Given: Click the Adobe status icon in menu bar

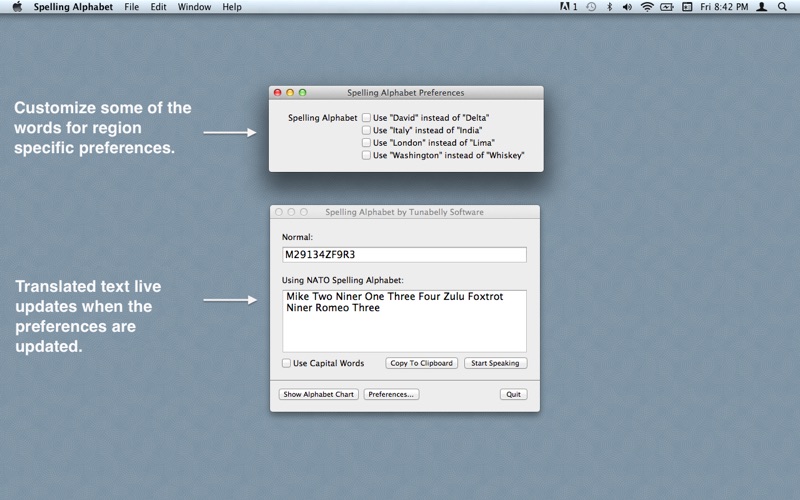Looking at the screenshot, I should coord(568,7).
